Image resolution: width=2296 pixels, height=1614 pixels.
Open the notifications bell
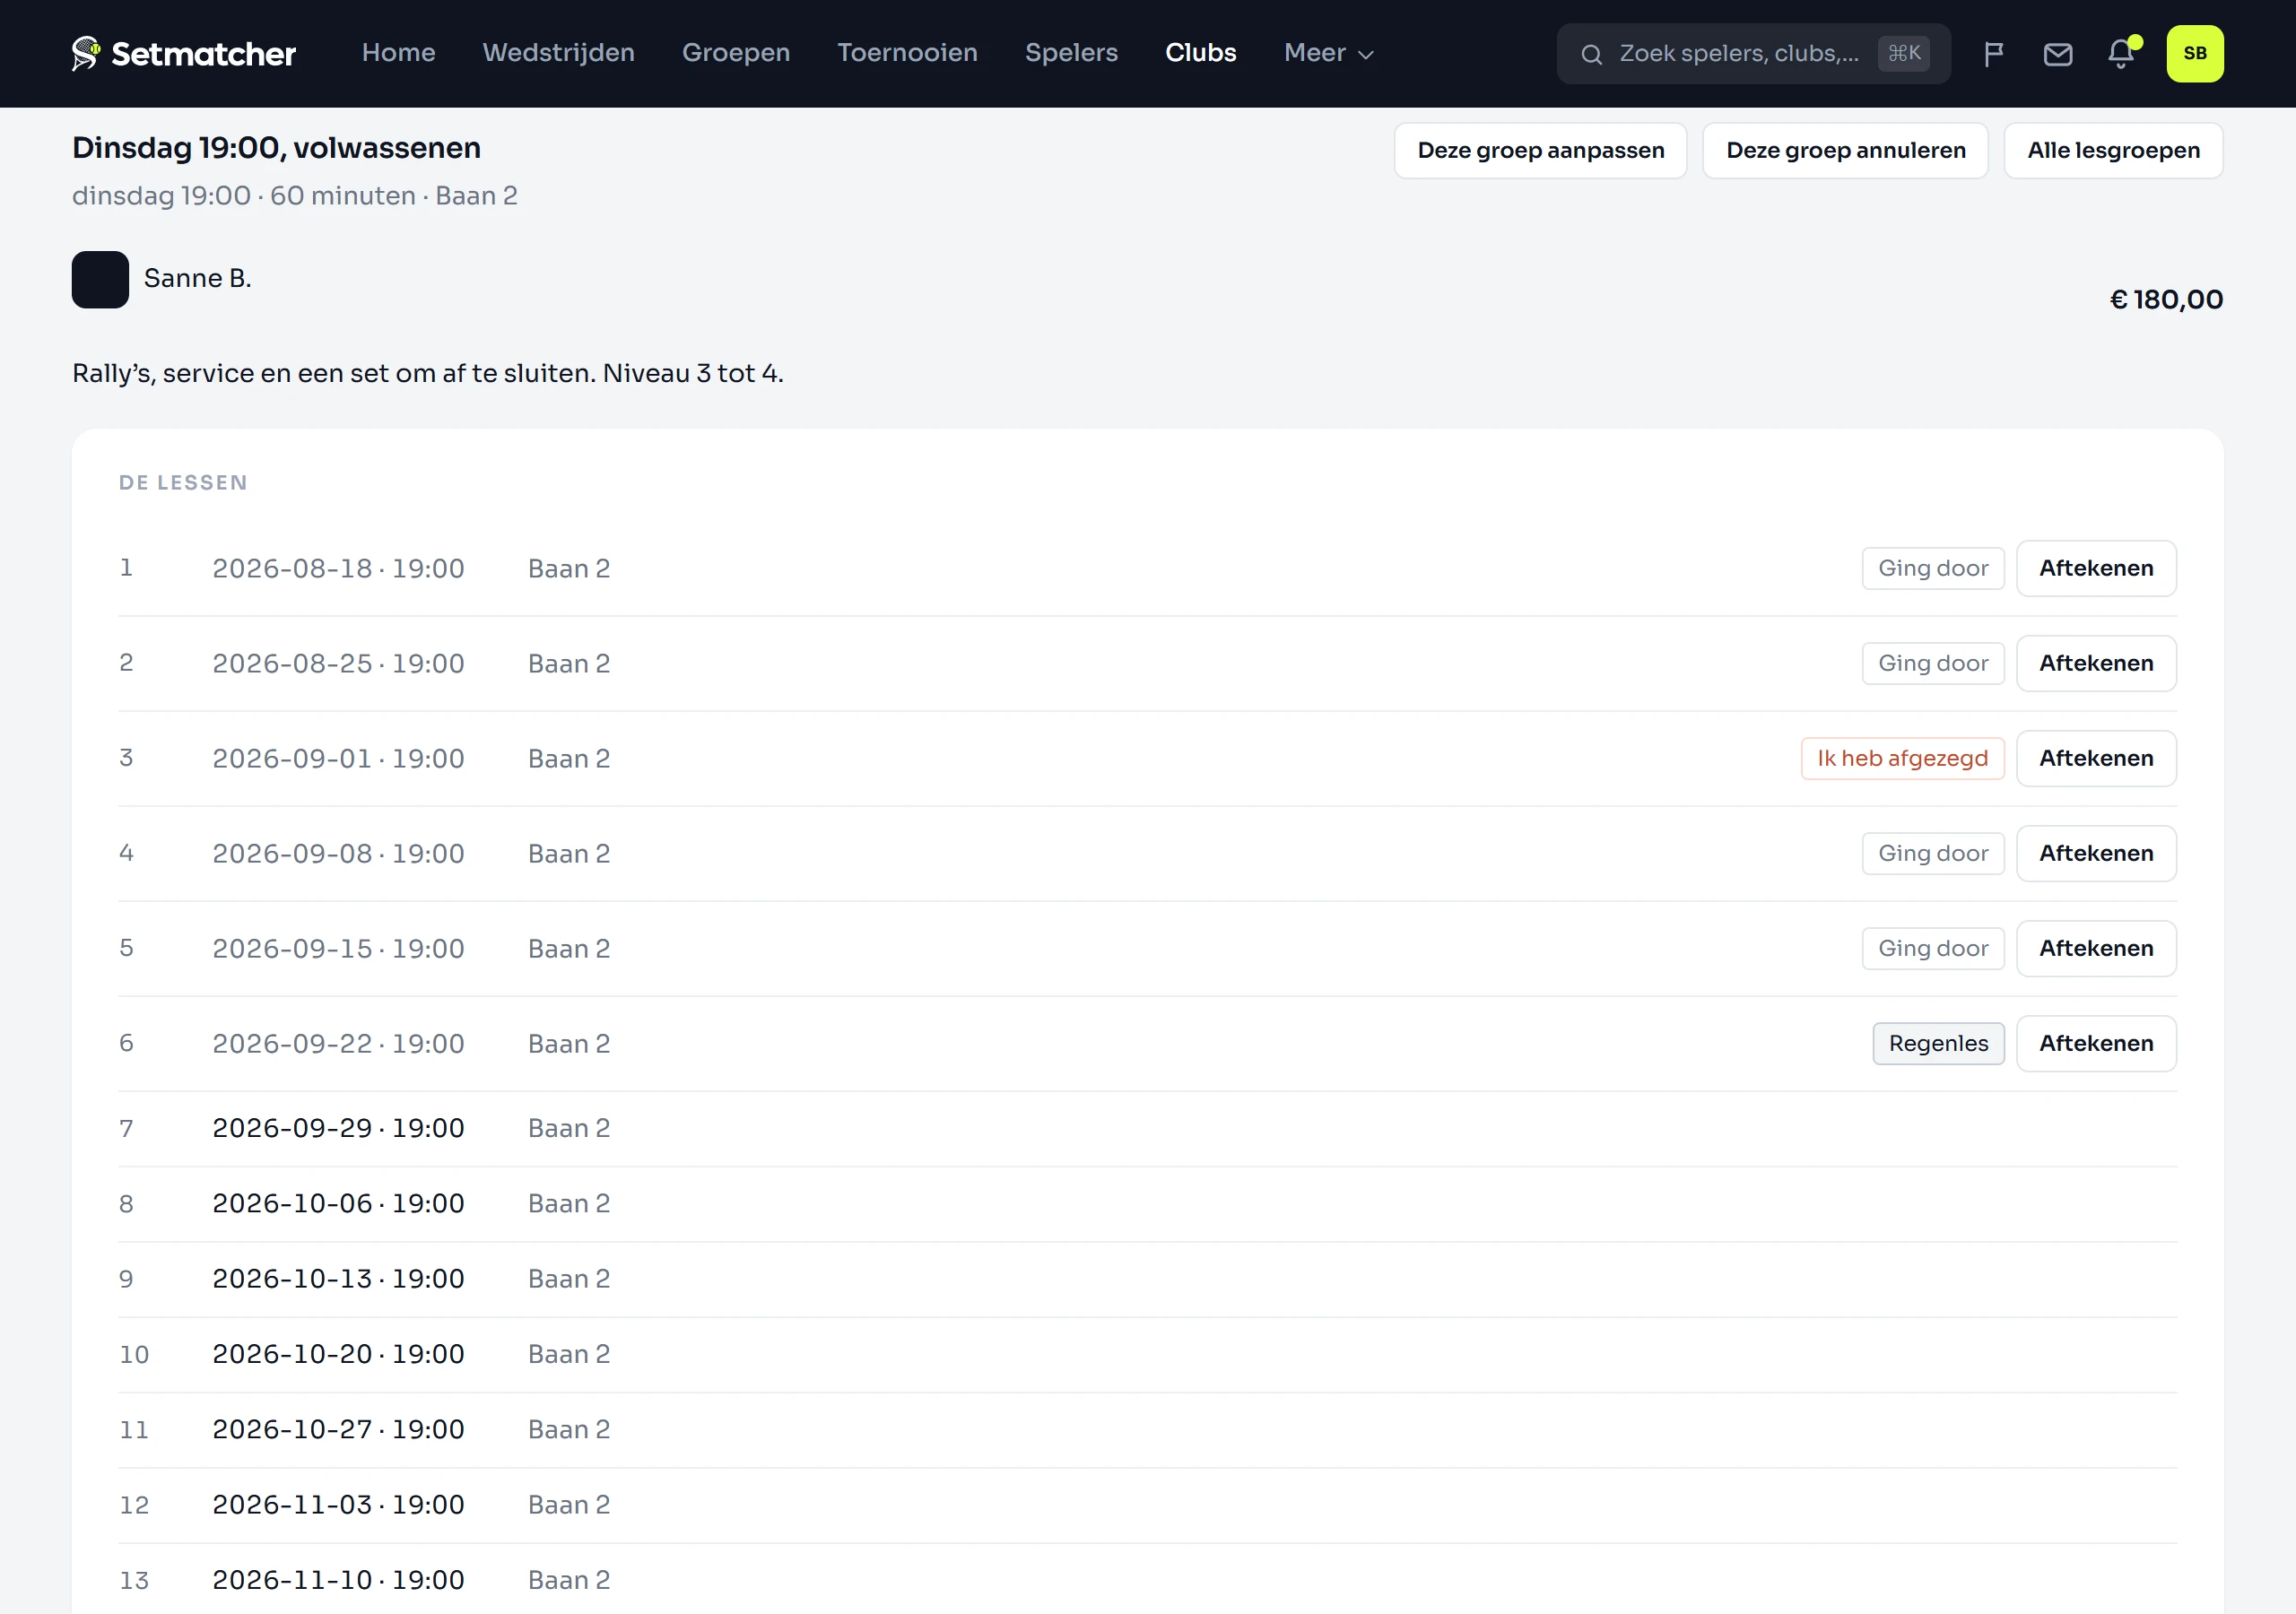point(2120,54)
